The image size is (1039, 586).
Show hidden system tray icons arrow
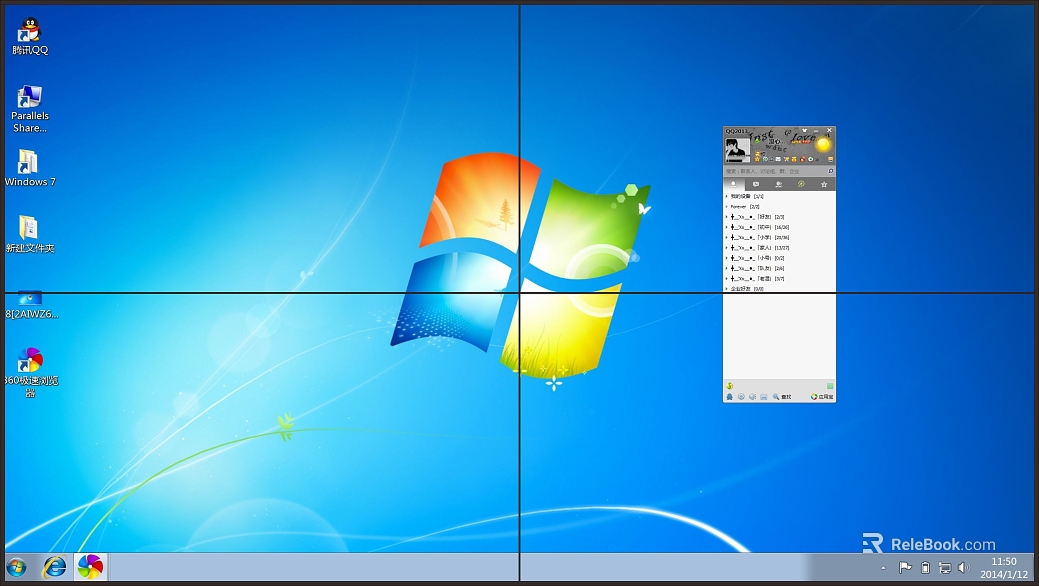point(883,568)
